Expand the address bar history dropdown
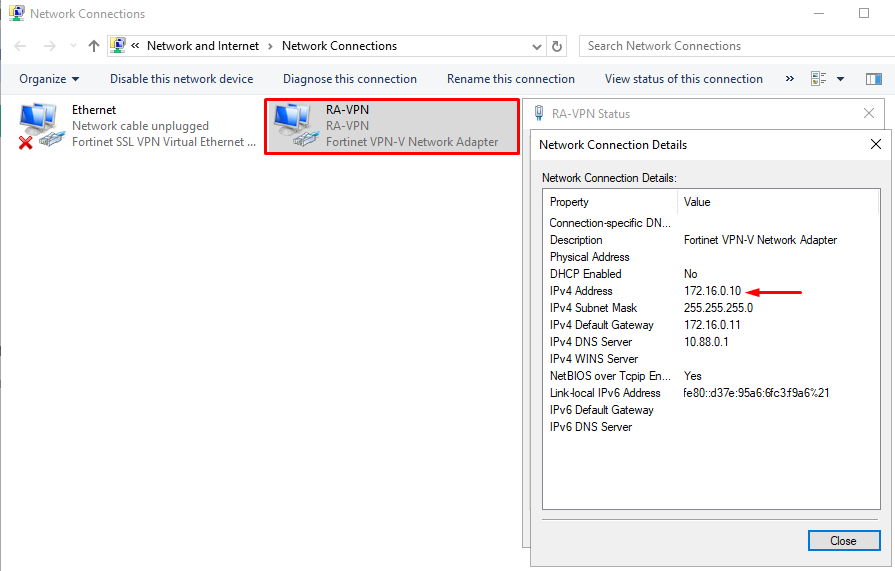The height and width of the screenshot is (571, 895). coord(537,47)
